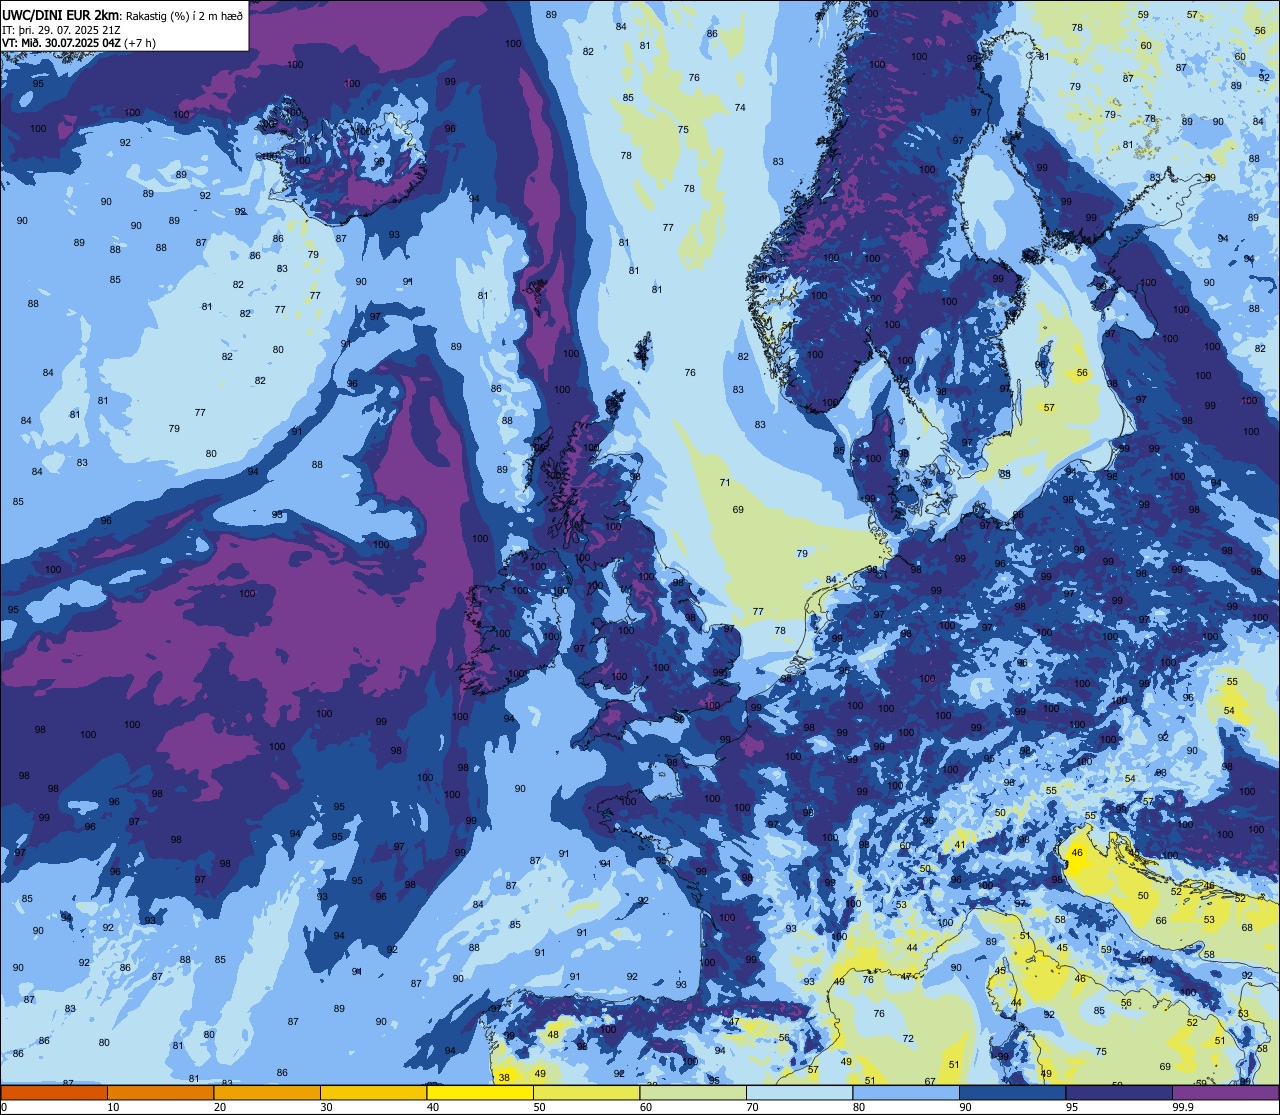Click the 20–30% legend color swatch

point(267,1092)
